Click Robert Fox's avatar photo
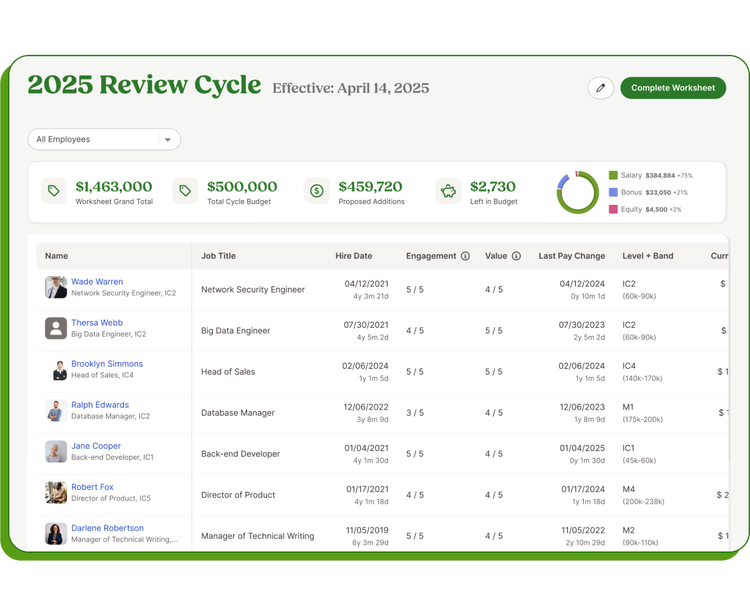 click(56, 493)
